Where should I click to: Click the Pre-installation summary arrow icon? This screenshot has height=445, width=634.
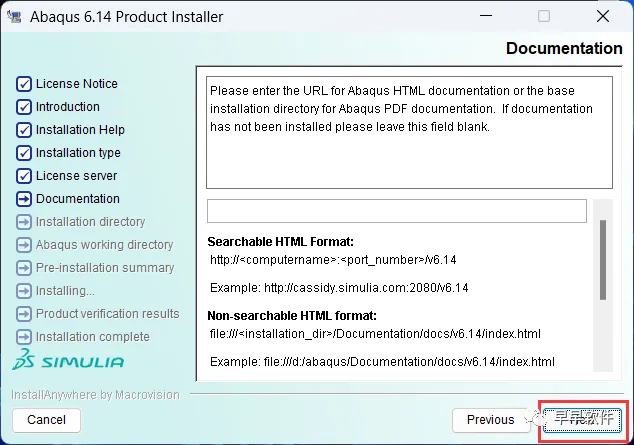point(24,268)
